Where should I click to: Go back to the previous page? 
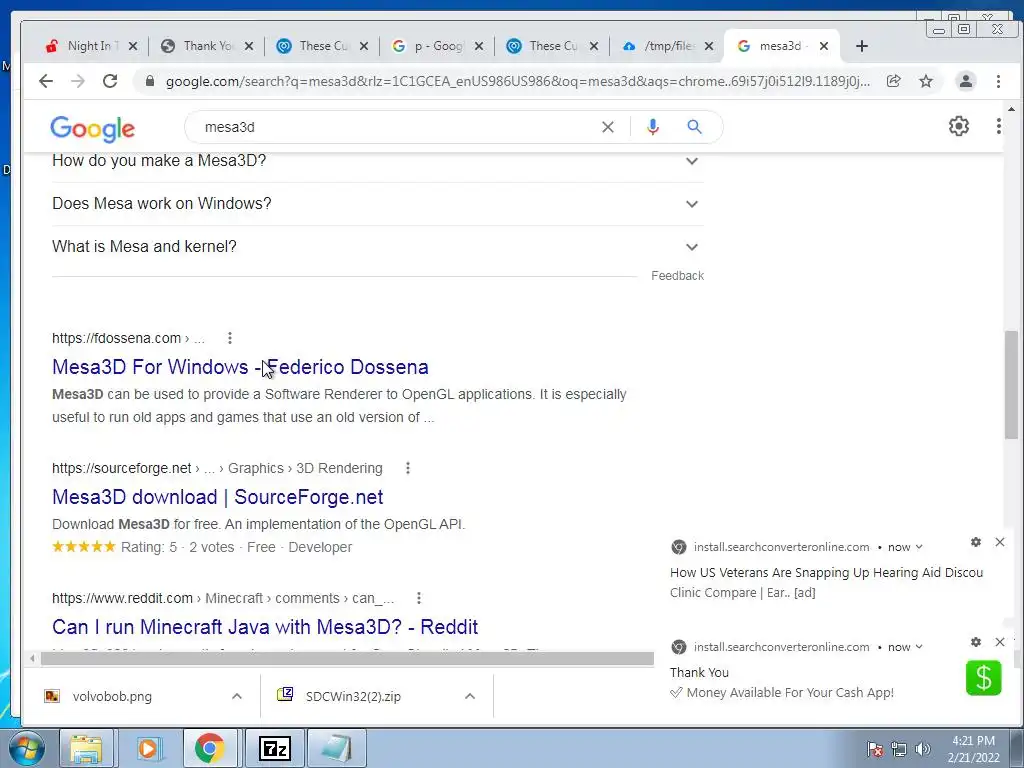(x=46, y=81)
